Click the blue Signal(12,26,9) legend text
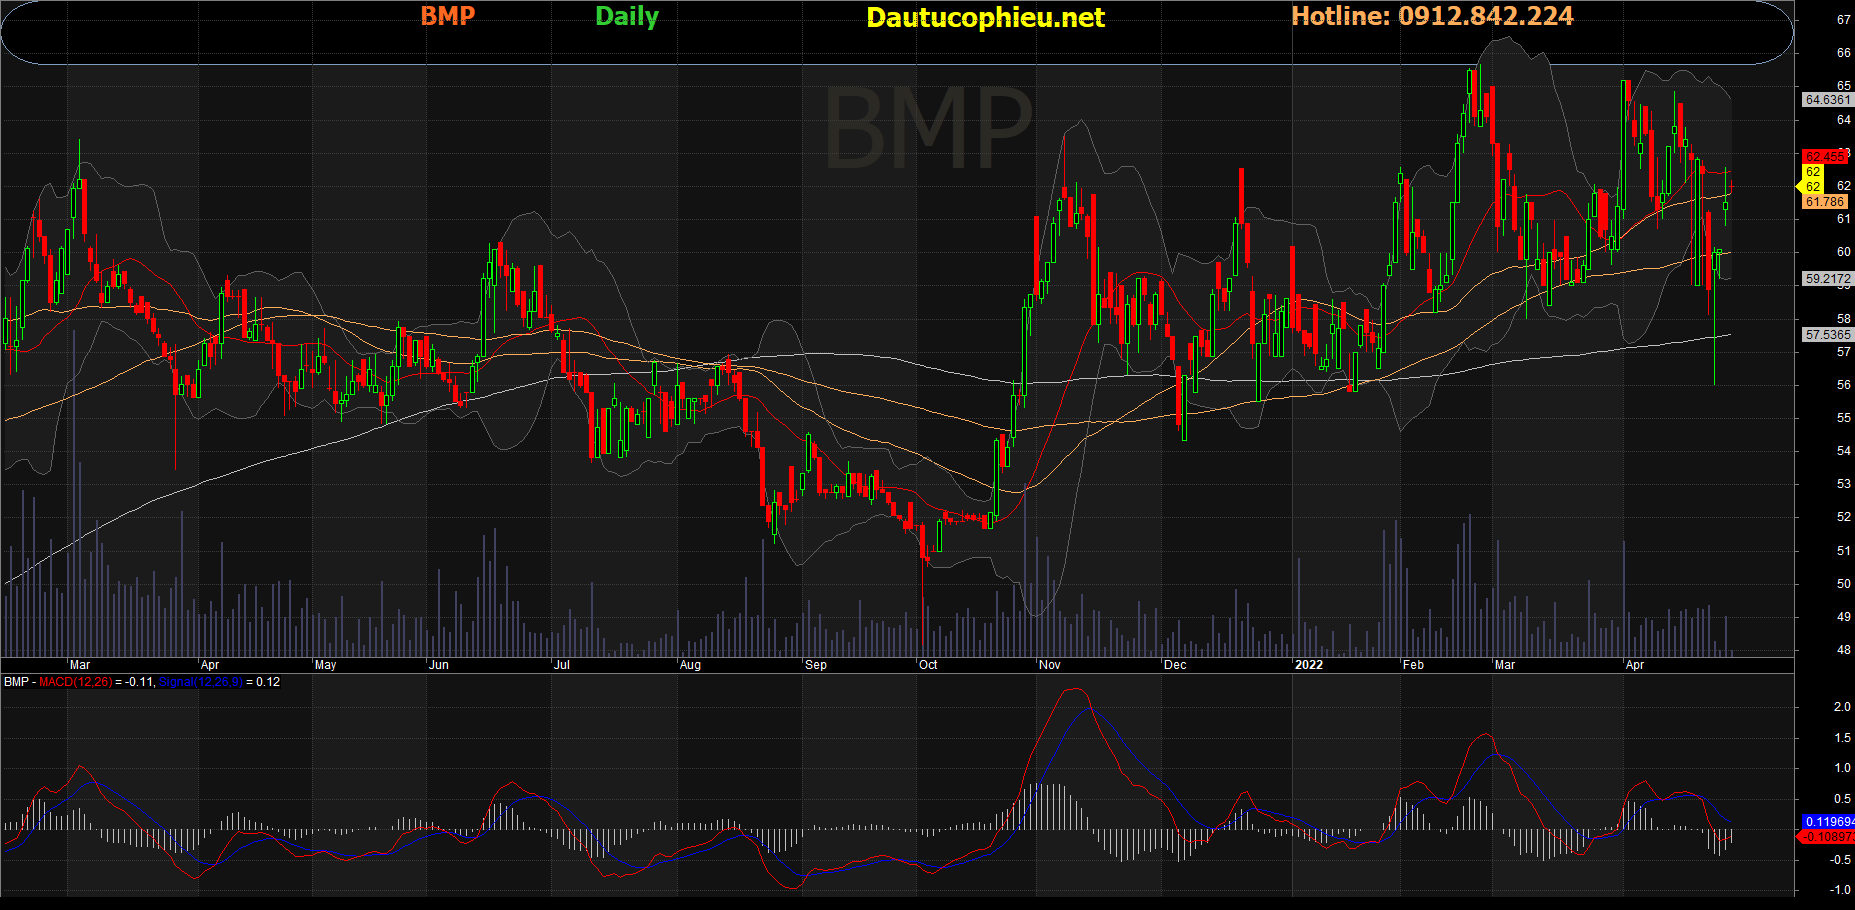 click(x=200, y=682)
